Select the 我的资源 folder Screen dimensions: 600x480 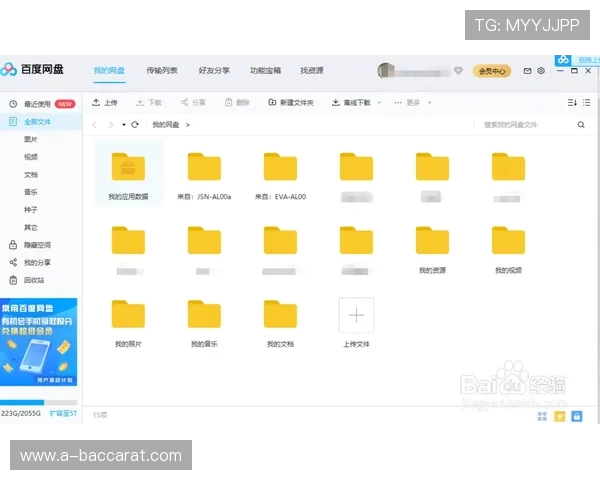coord(432,250)
